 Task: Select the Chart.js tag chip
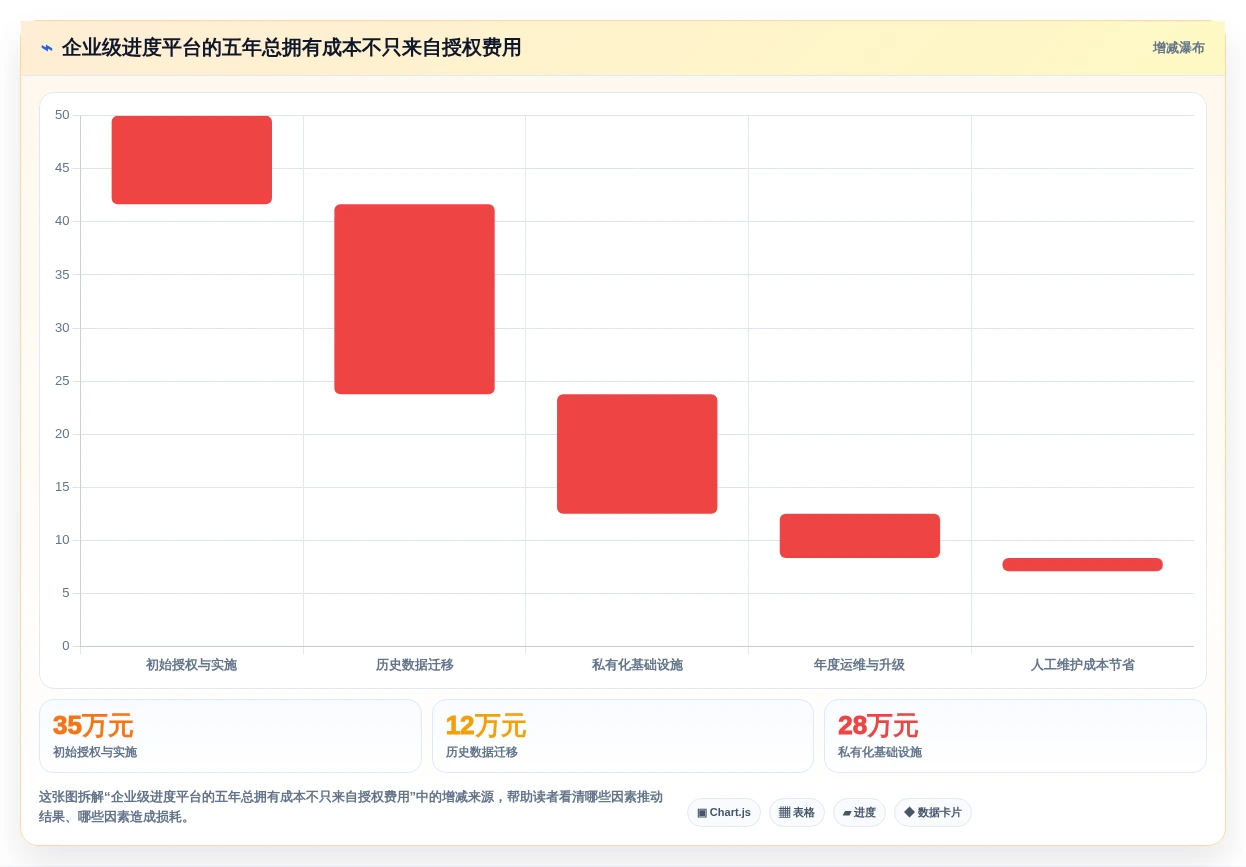[724, 812]
